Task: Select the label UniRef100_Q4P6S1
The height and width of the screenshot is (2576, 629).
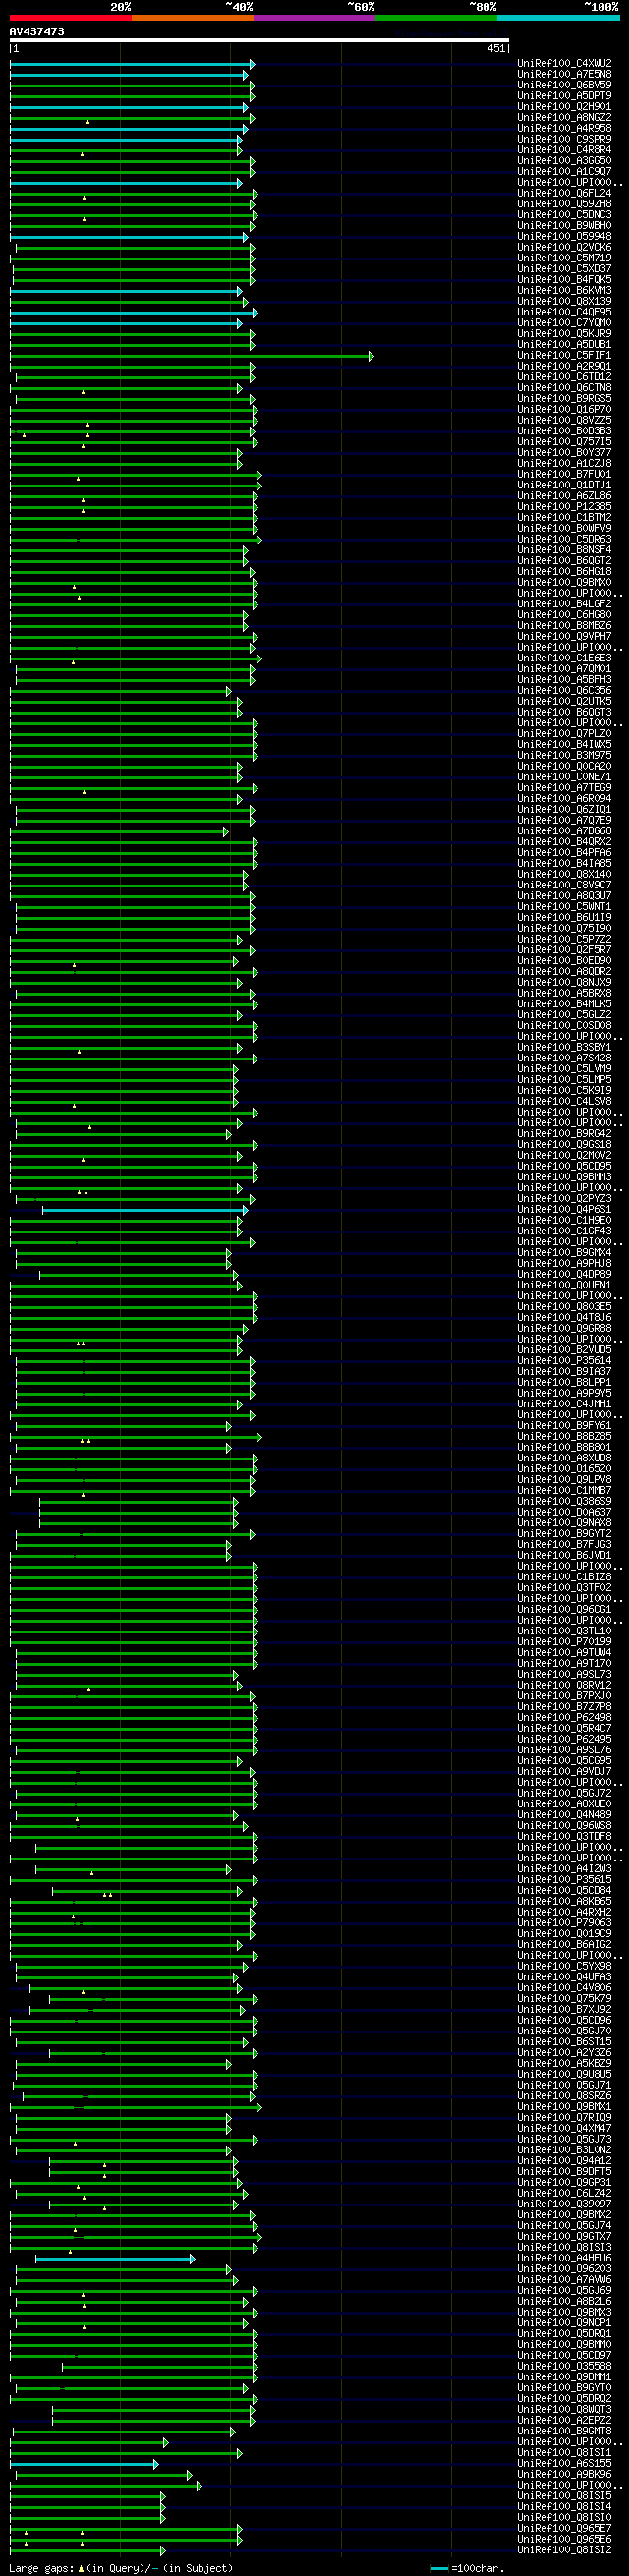Action: point(565,1209)
